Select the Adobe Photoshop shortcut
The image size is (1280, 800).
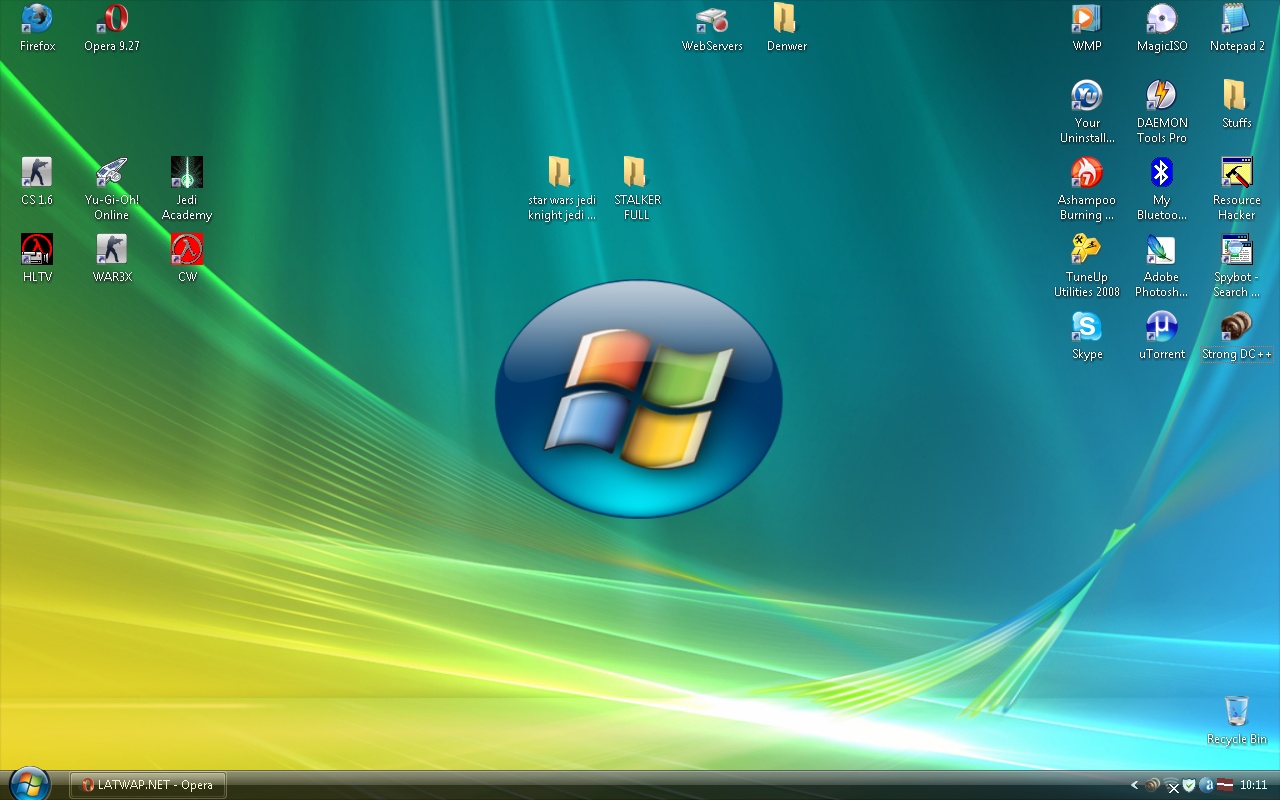point(1162,266)
